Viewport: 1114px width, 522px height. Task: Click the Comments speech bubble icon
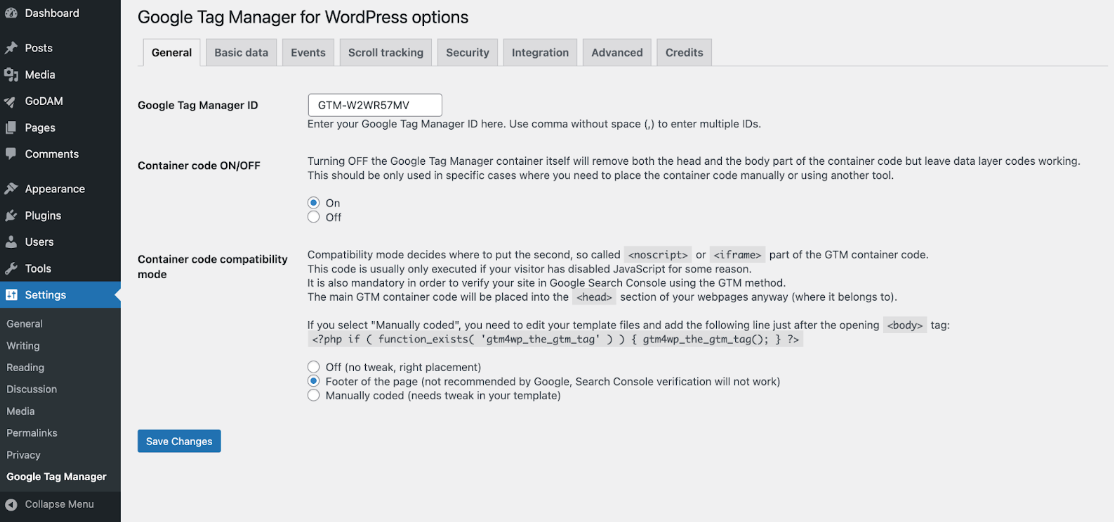11,154
